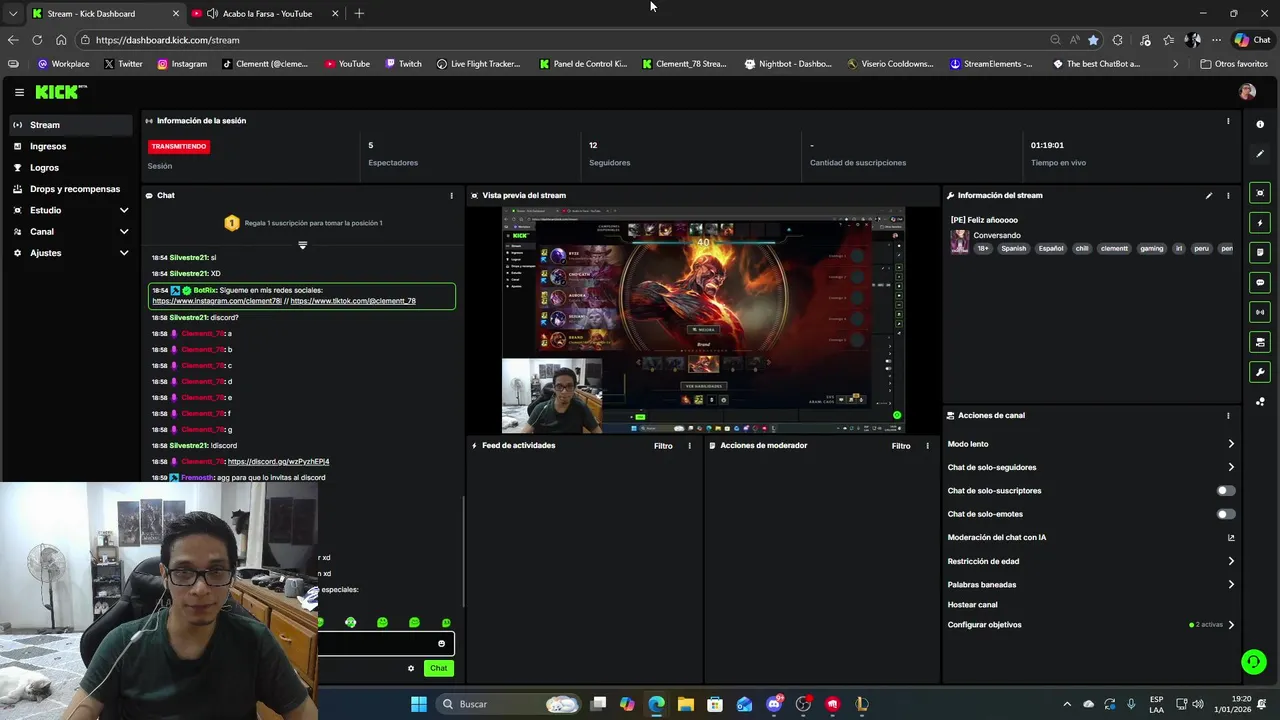The image size is (1280, 720).
Task: Switch to Acabo la Farsa YouTube tab
Action: [264, 14]
